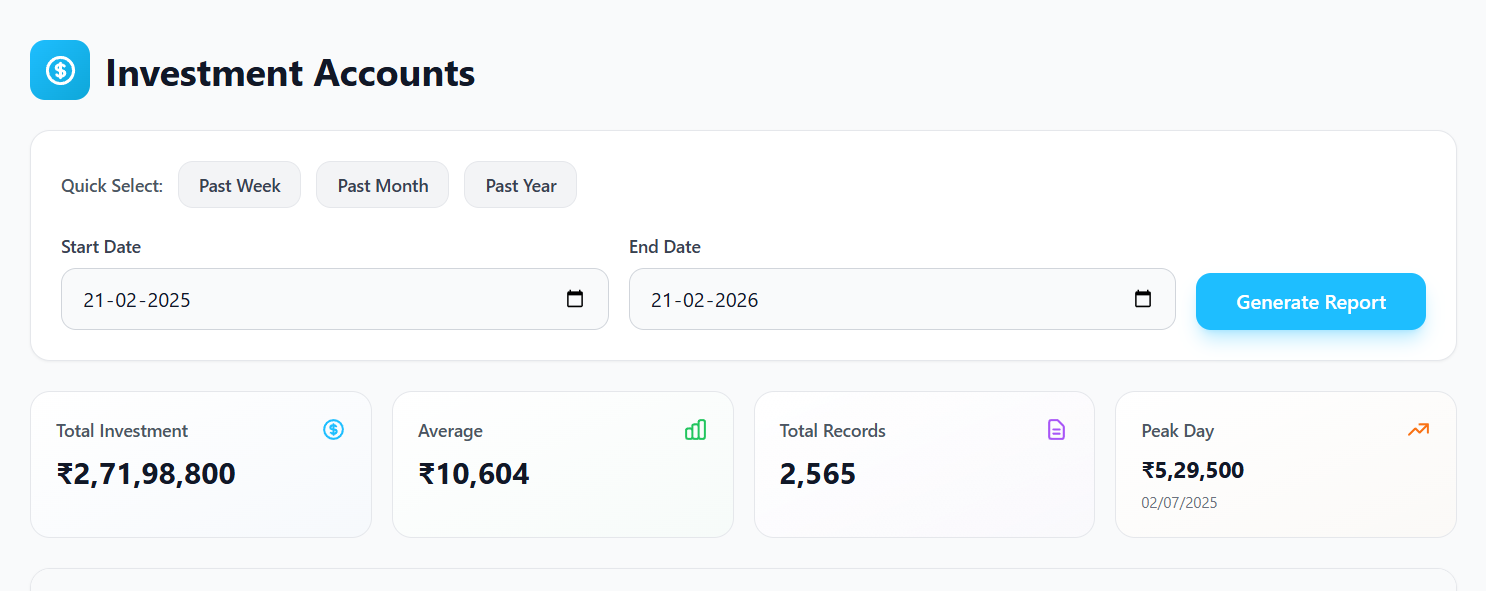Click inside the Start Date input field
Viewport: 1486px width, 591px height.
point(300,298)
